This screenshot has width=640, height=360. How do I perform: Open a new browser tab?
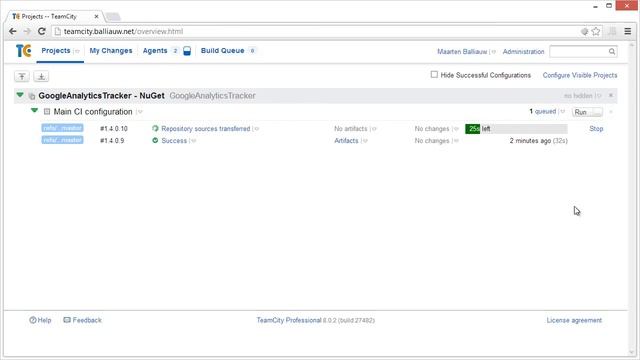(113, 17)
